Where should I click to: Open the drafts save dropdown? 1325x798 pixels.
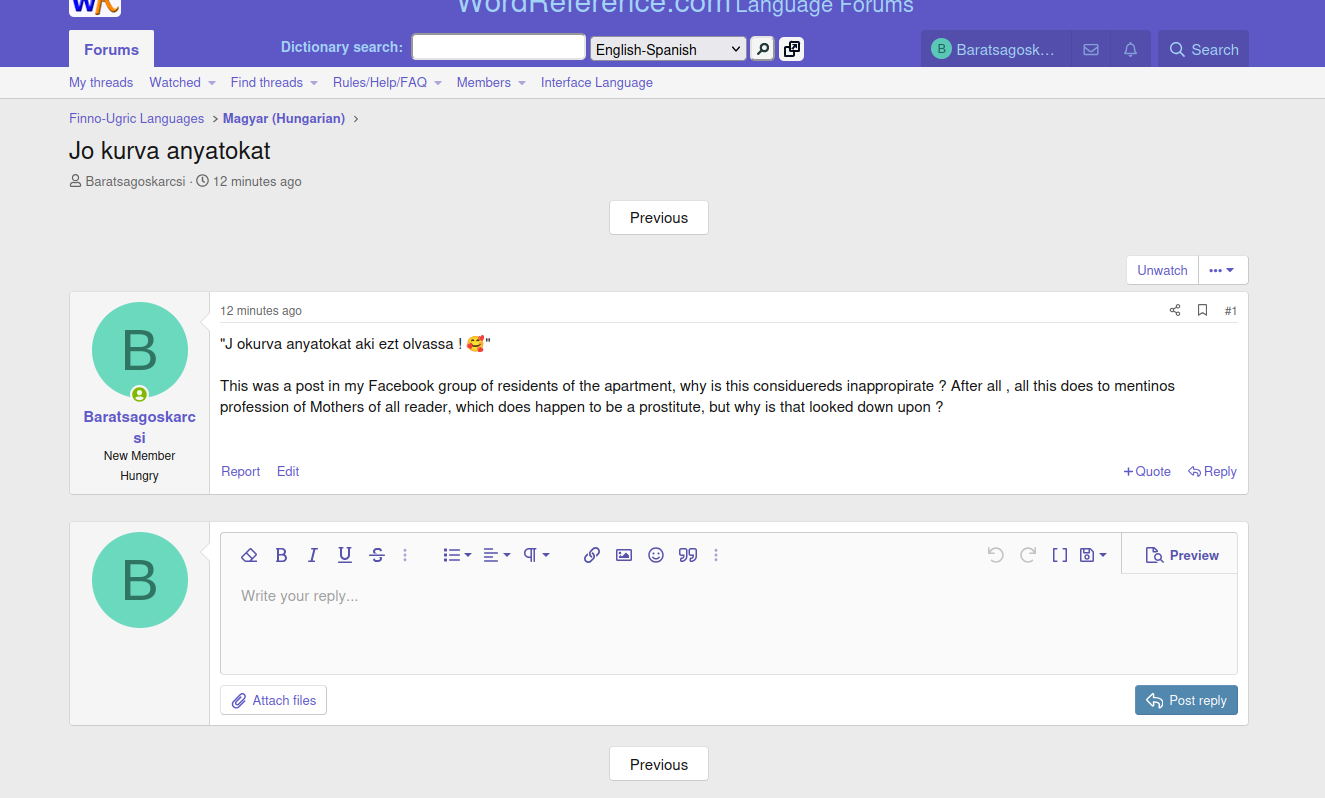tap(1093, 555)
